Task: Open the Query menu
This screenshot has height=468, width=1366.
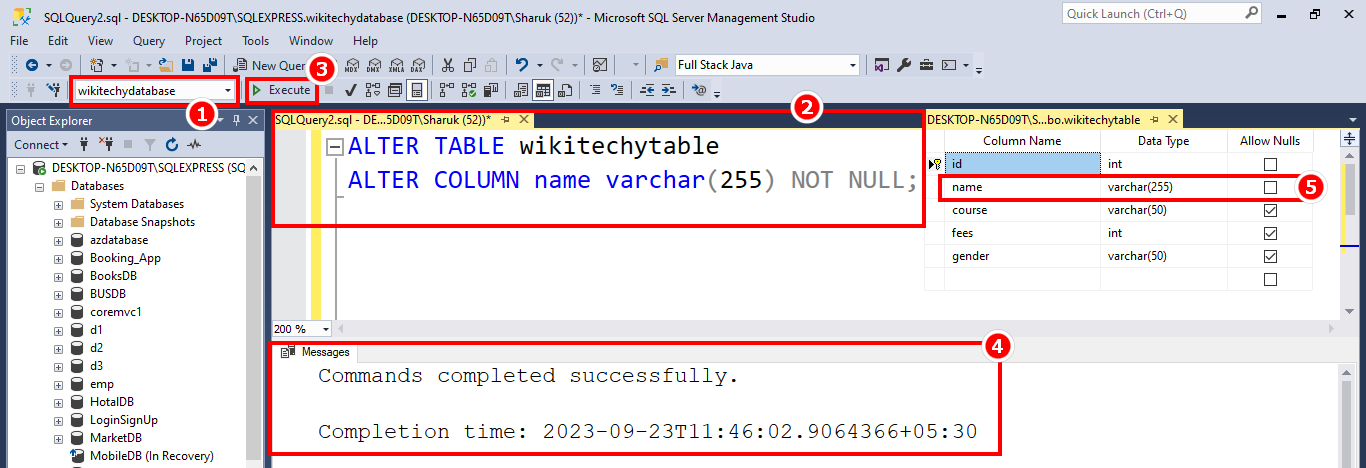Action: 149,41
